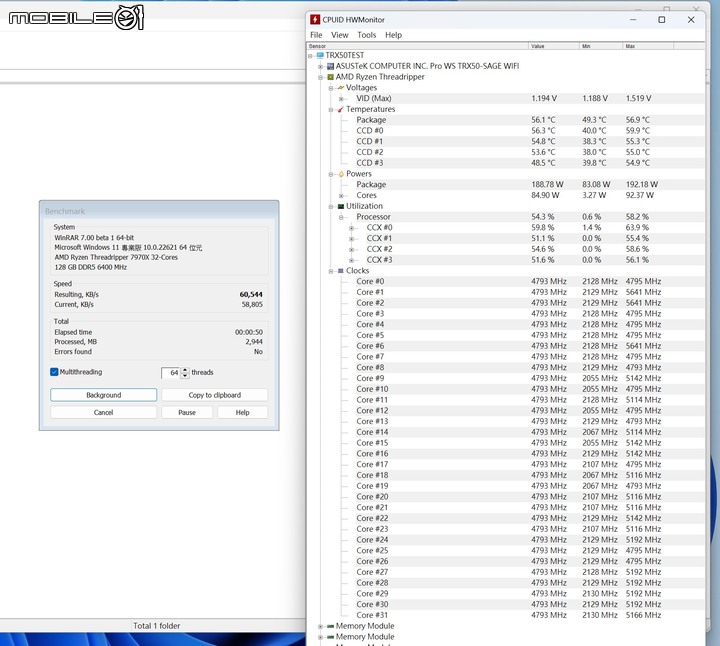Collapse the AMD Ryzen Threadripper node
Screen dimensions: 720x646
pos(321,77)
